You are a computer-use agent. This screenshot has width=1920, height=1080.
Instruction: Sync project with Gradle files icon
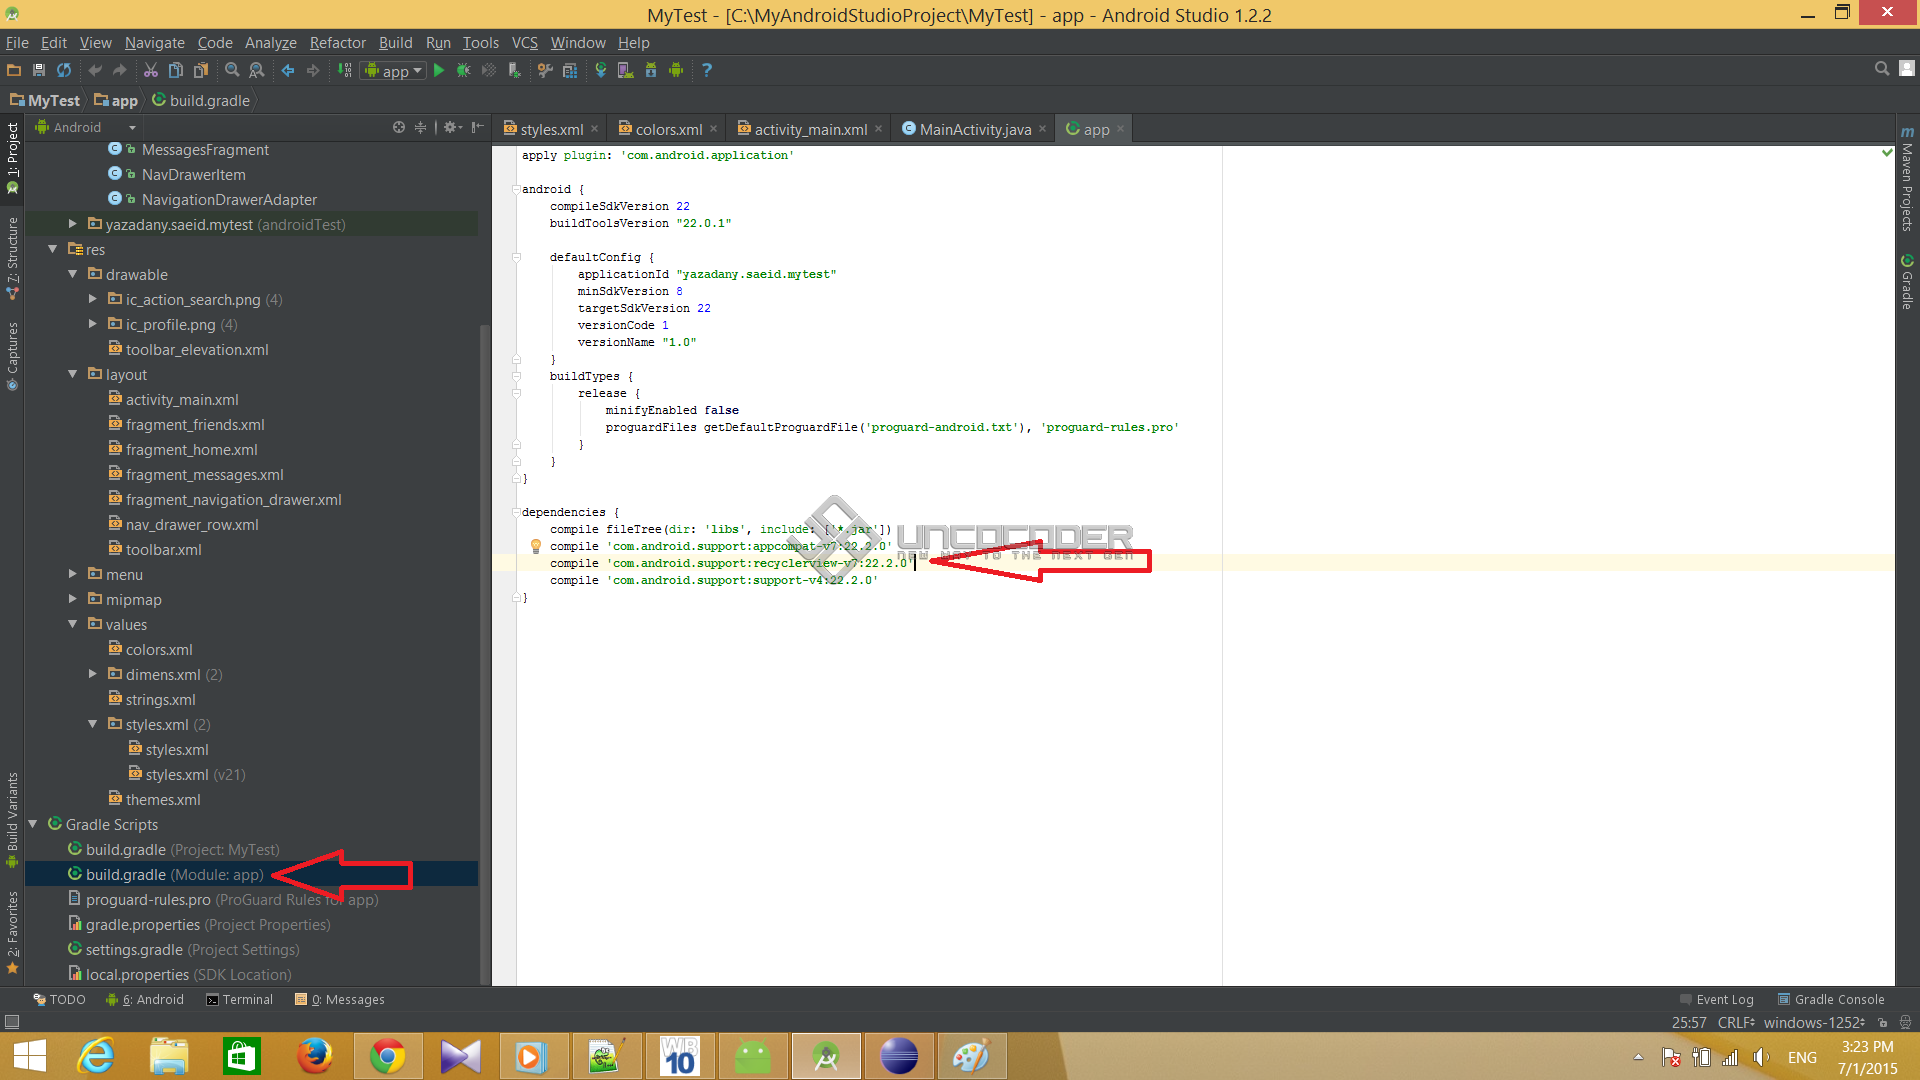(601, 70)
